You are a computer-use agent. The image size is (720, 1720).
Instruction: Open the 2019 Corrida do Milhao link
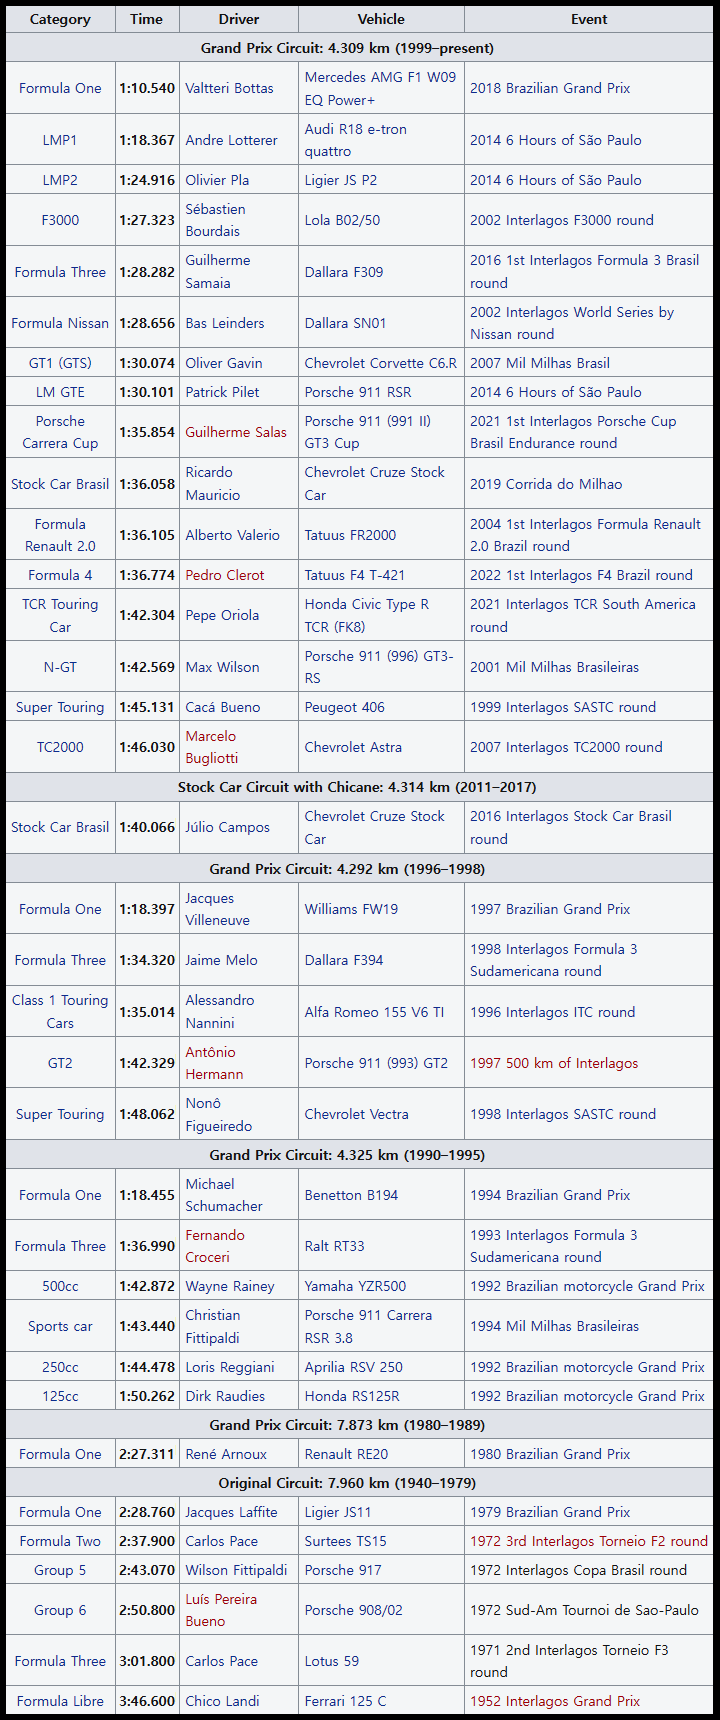546,484
